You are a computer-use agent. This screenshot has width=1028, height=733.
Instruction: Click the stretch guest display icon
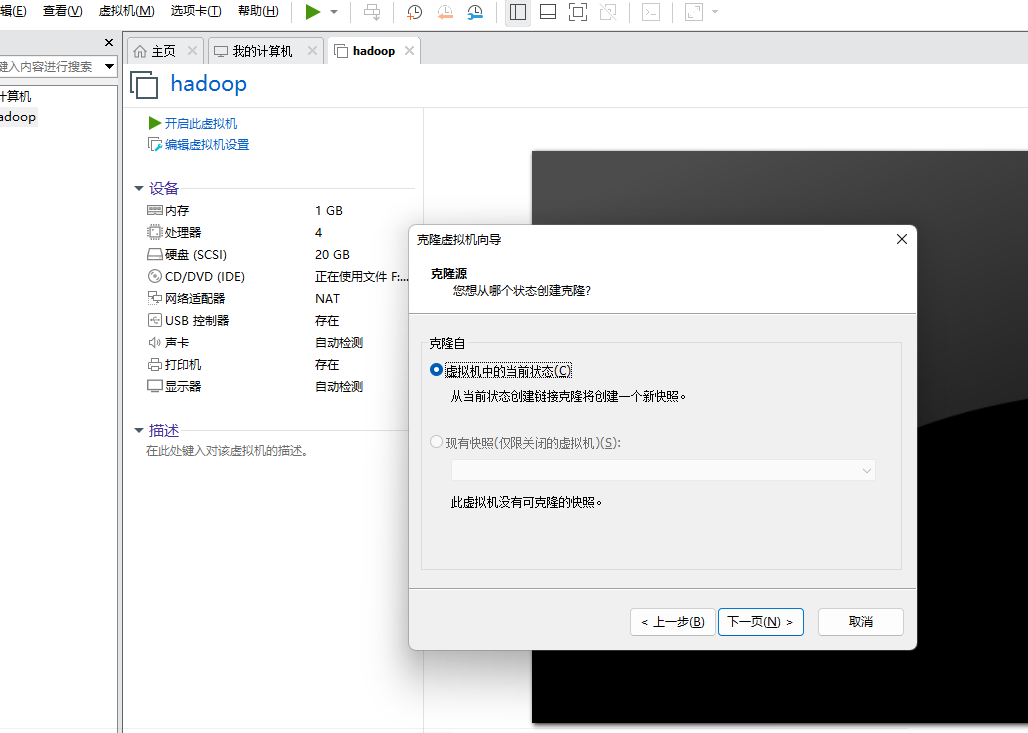pyautogui.click(x=694, y=12)
